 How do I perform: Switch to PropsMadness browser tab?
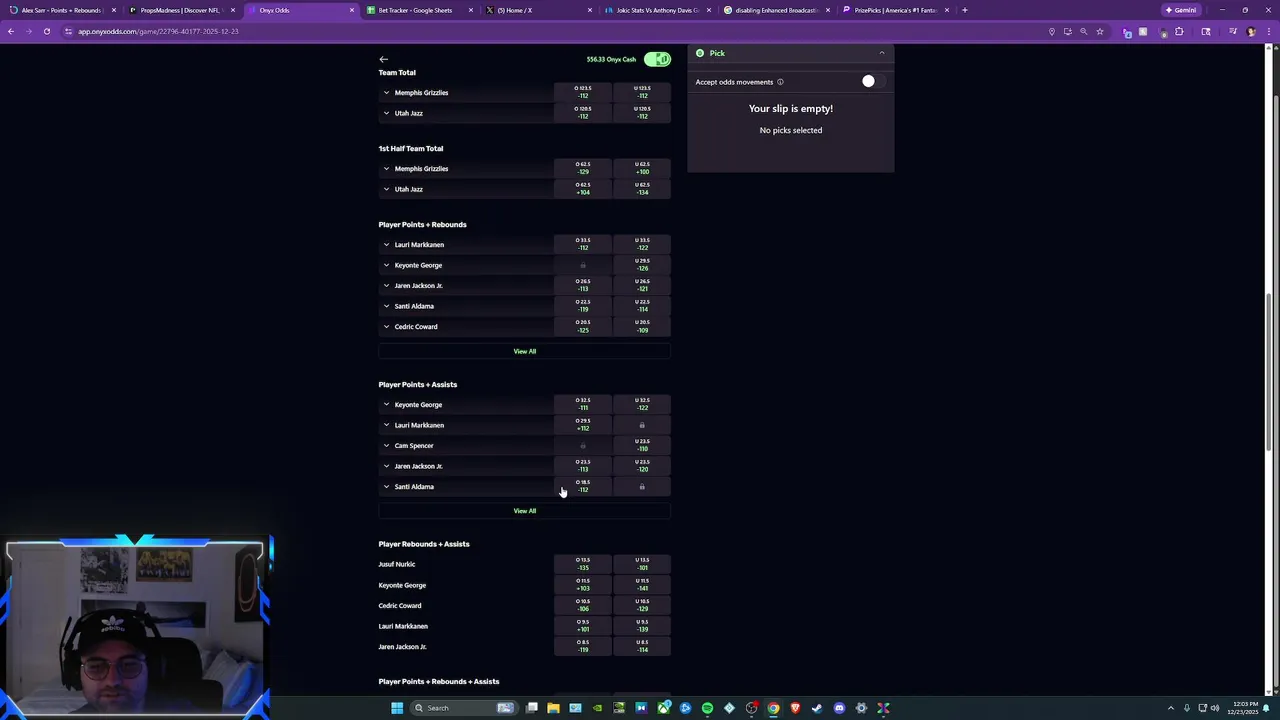(180, 10)
